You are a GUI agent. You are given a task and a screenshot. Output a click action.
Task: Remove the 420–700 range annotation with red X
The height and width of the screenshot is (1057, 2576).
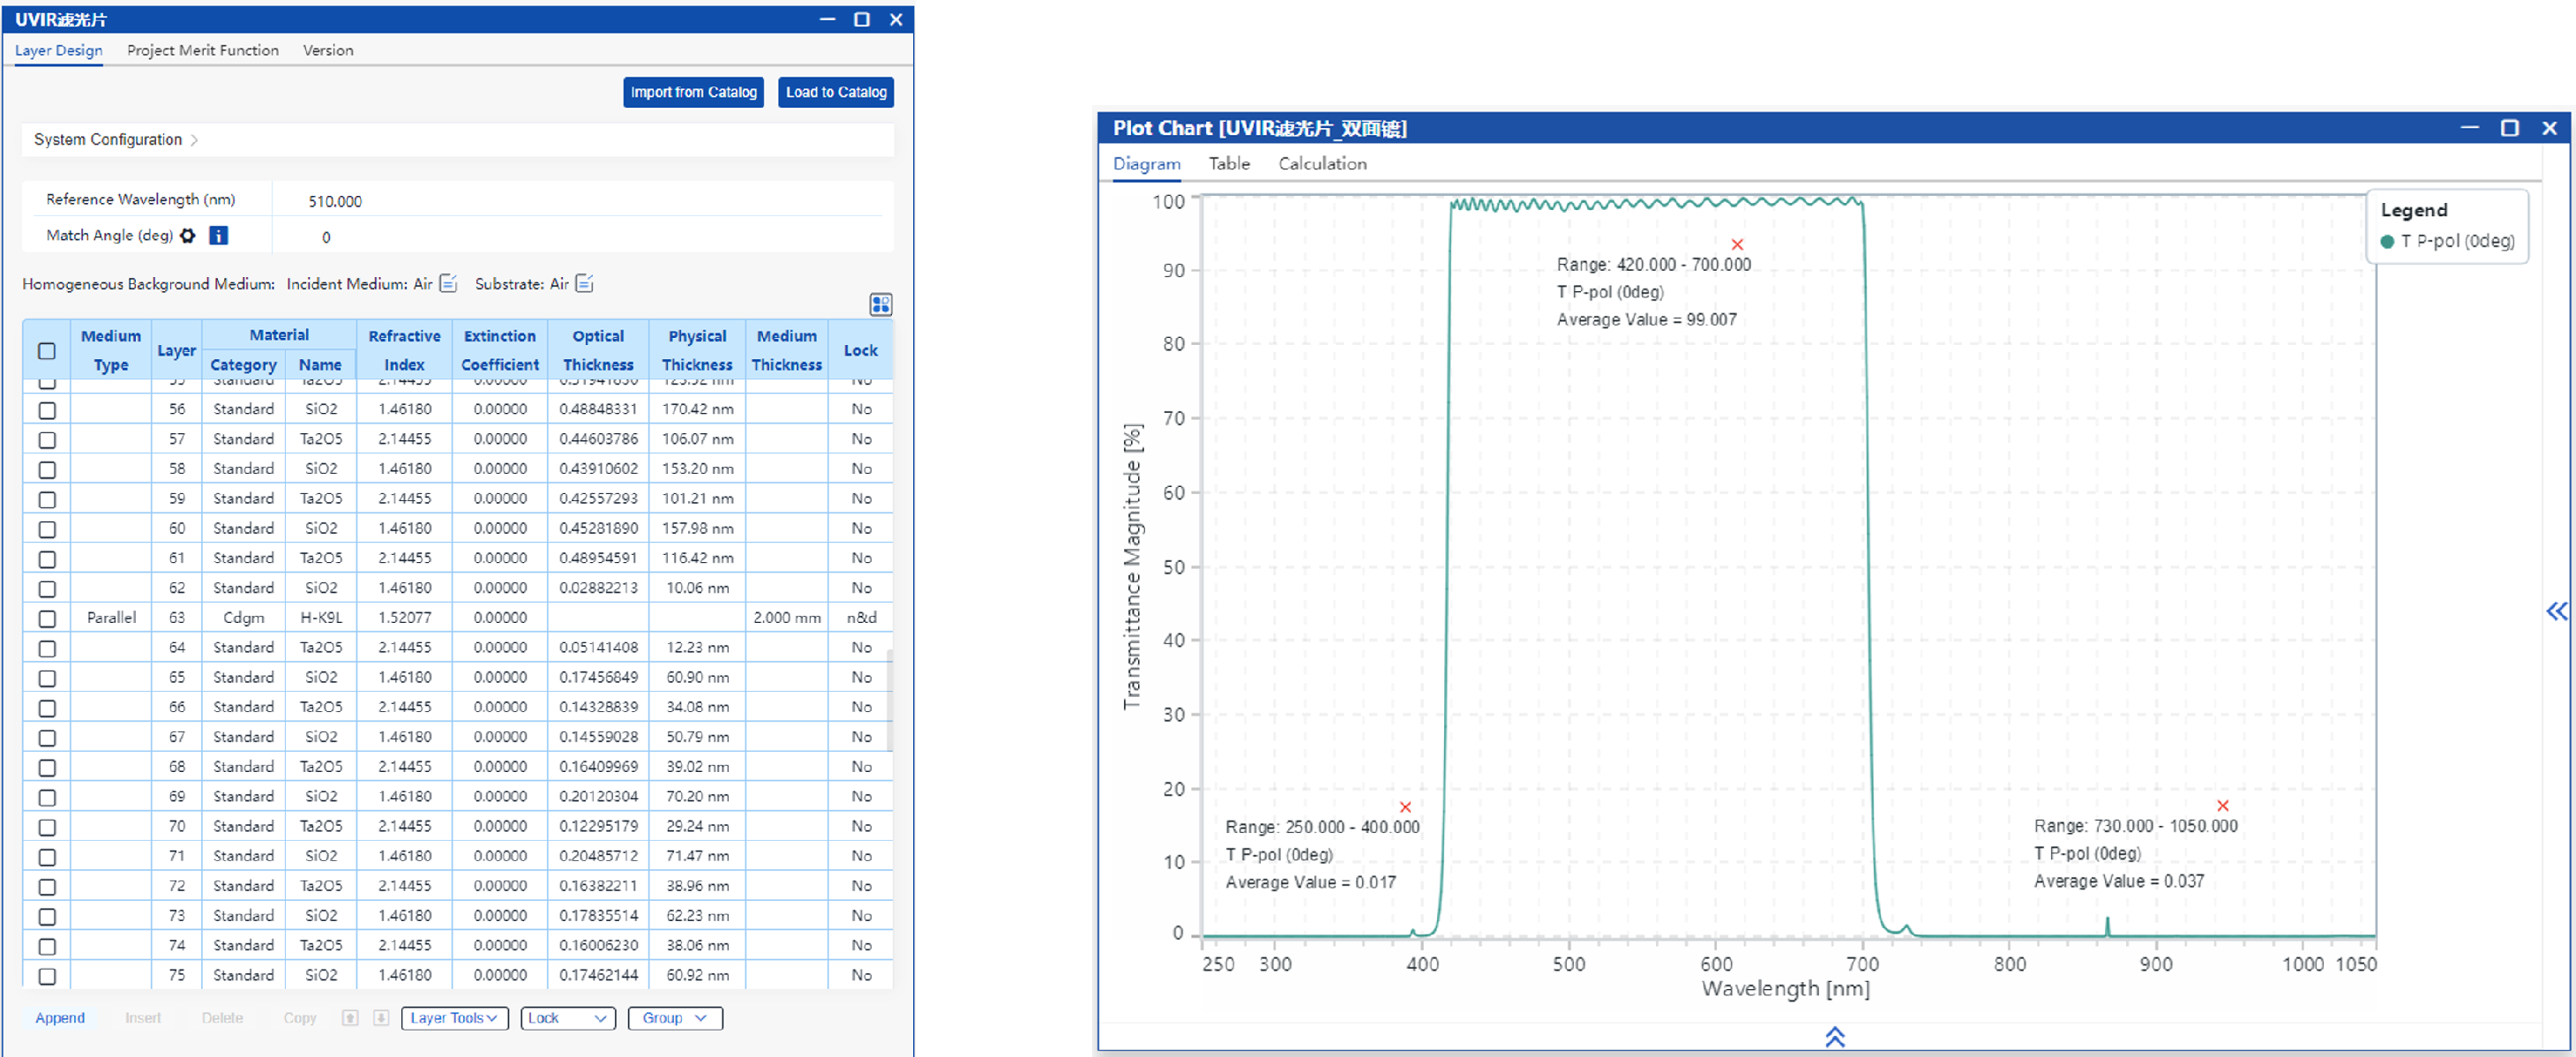click(1737, 245)
